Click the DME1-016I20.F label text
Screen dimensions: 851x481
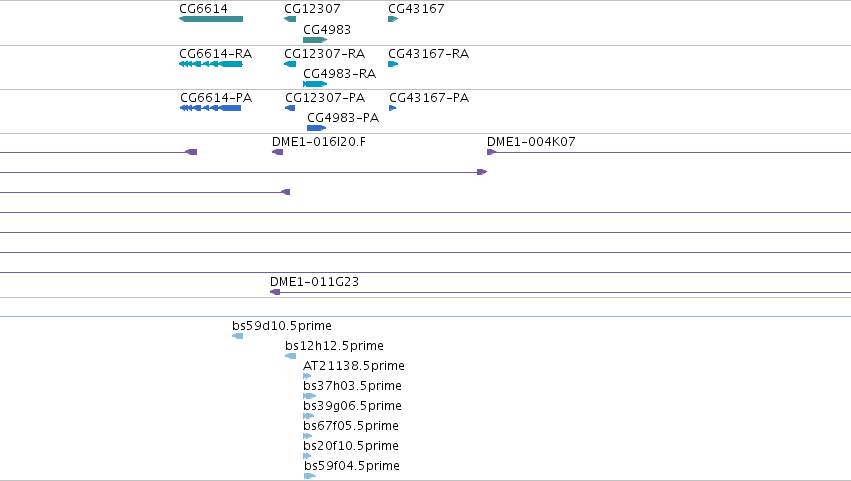click(319, 142)
